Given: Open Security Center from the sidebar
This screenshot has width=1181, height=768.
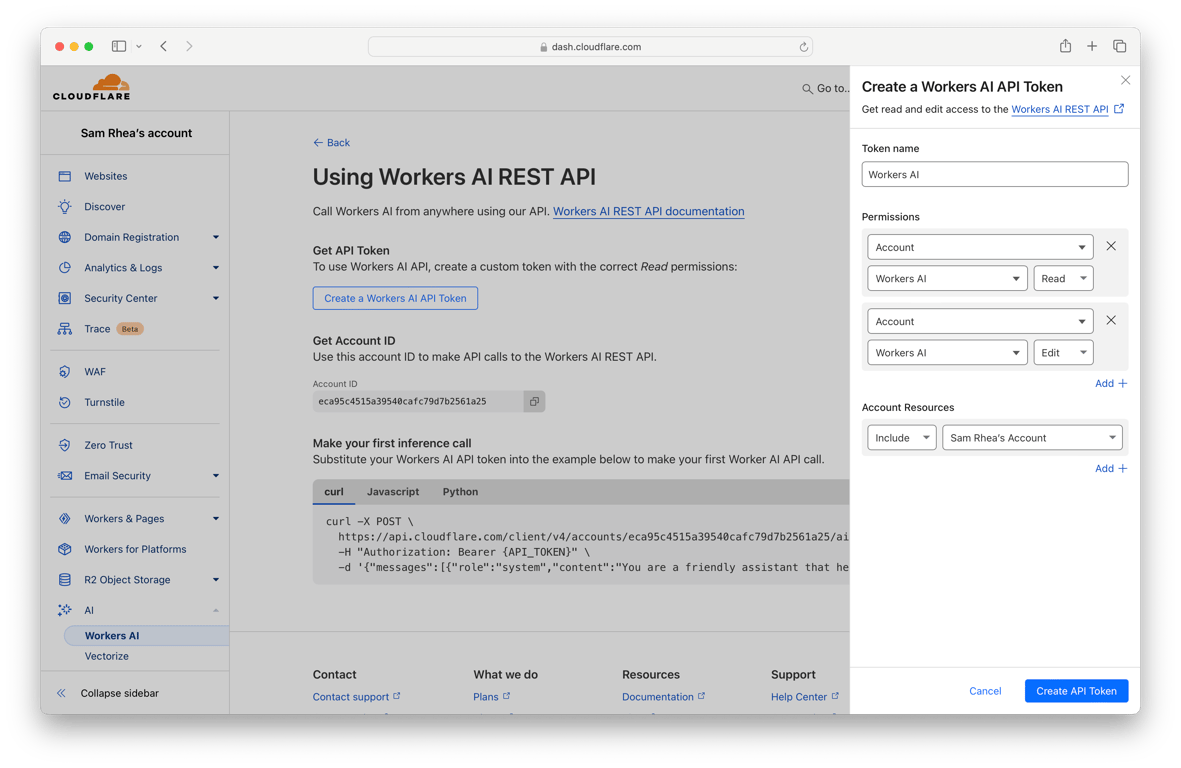Looking at the screenshot, I should [122, 298].
